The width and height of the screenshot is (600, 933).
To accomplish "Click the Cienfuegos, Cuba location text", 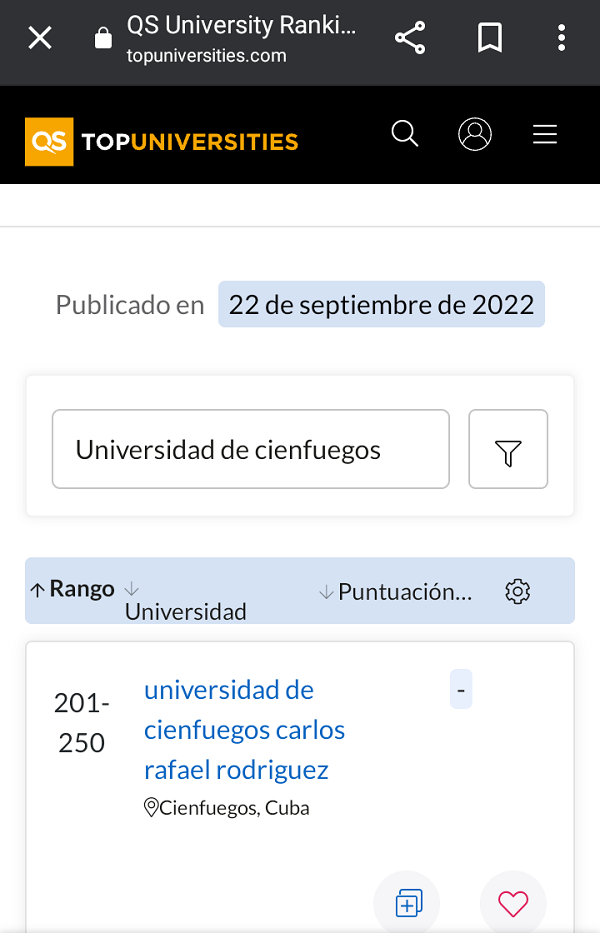I will [233, 808].
